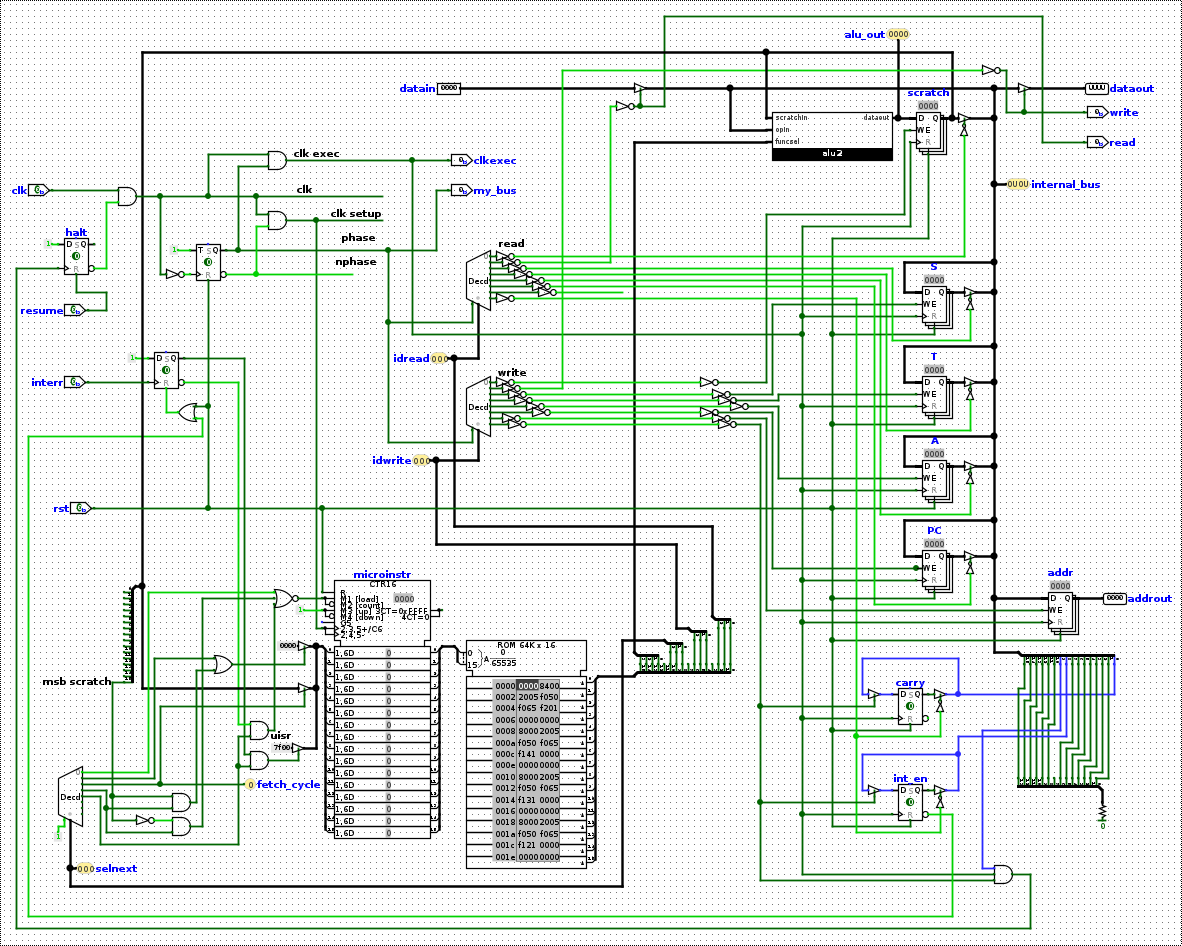Click ROM cell f141 in row 000c
The height and width of the screenshot is (946, 1182).
527,755
